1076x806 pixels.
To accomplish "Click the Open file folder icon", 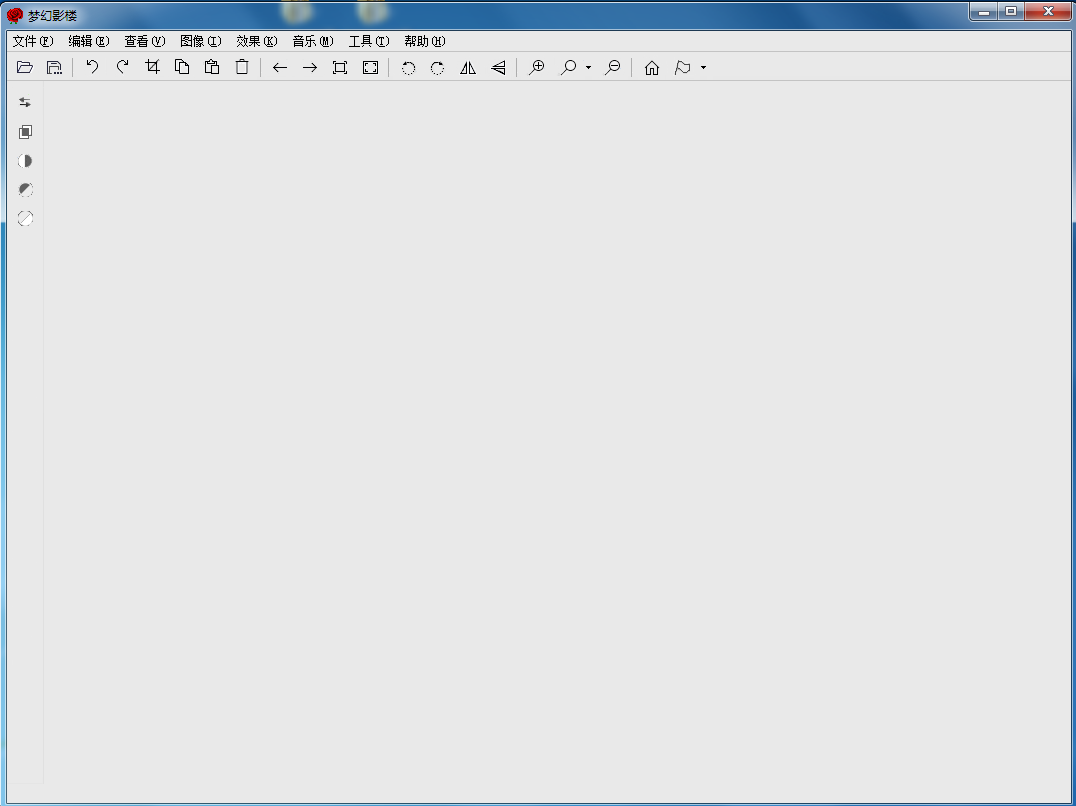I will [25, 67].
